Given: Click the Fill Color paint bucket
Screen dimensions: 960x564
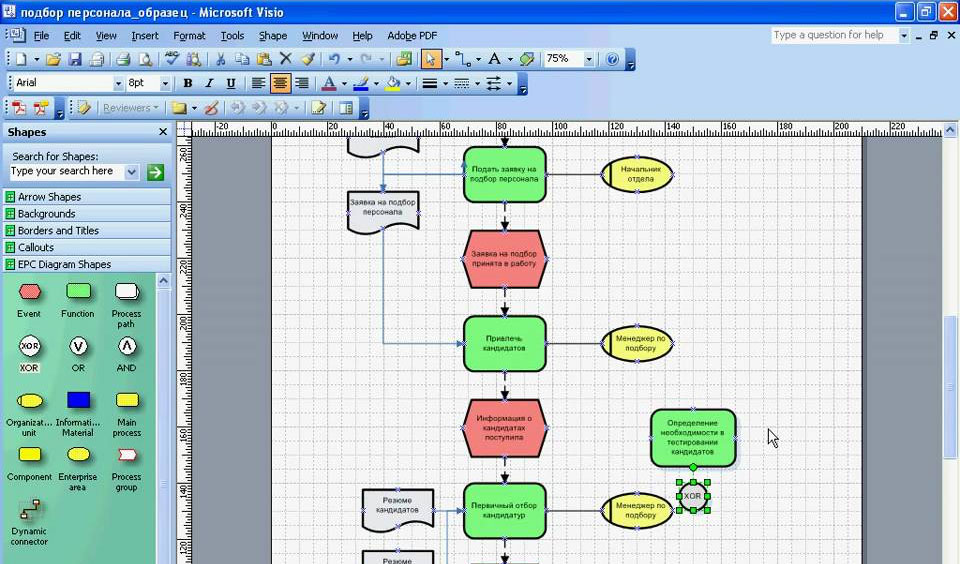Looking at the screenshot, I should pos(393,84).
